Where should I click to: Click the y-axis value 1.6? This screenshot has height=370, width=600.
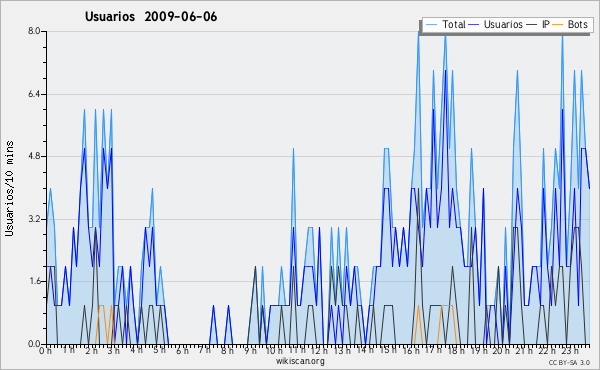pyautogui.click(x=34, y=281)
